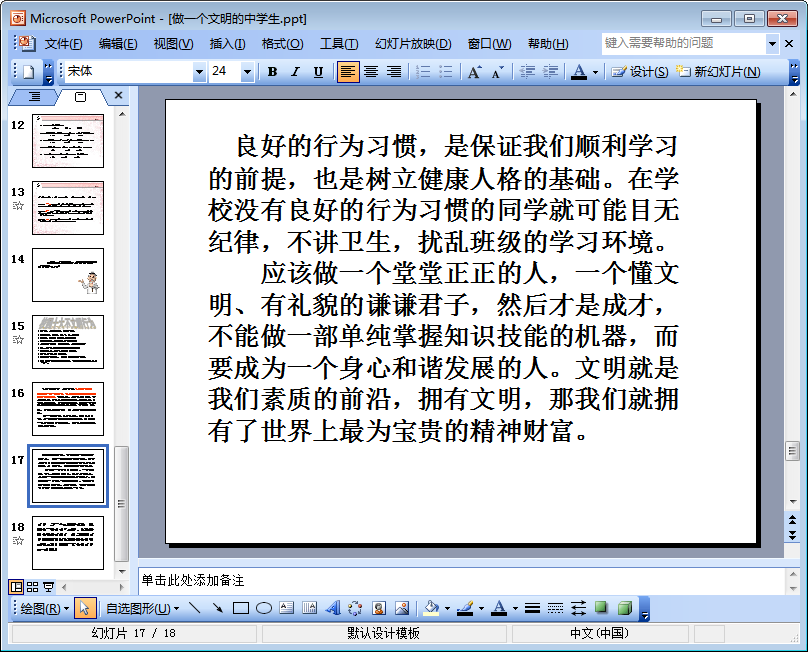Open the font size dropdown
The width and height of the screenshot is (808, 652).
coord(248,72)
